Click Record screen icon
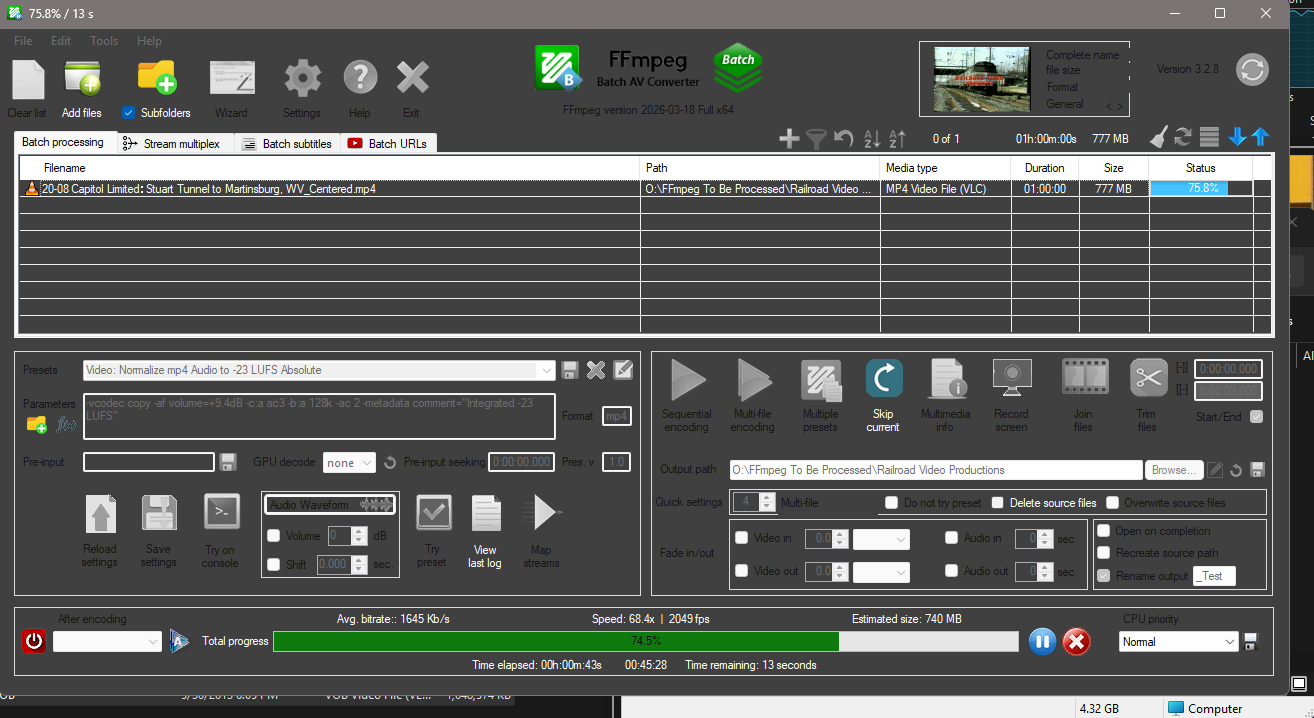Viewport: 1314px width, 718px height. tap(1011, 380)
